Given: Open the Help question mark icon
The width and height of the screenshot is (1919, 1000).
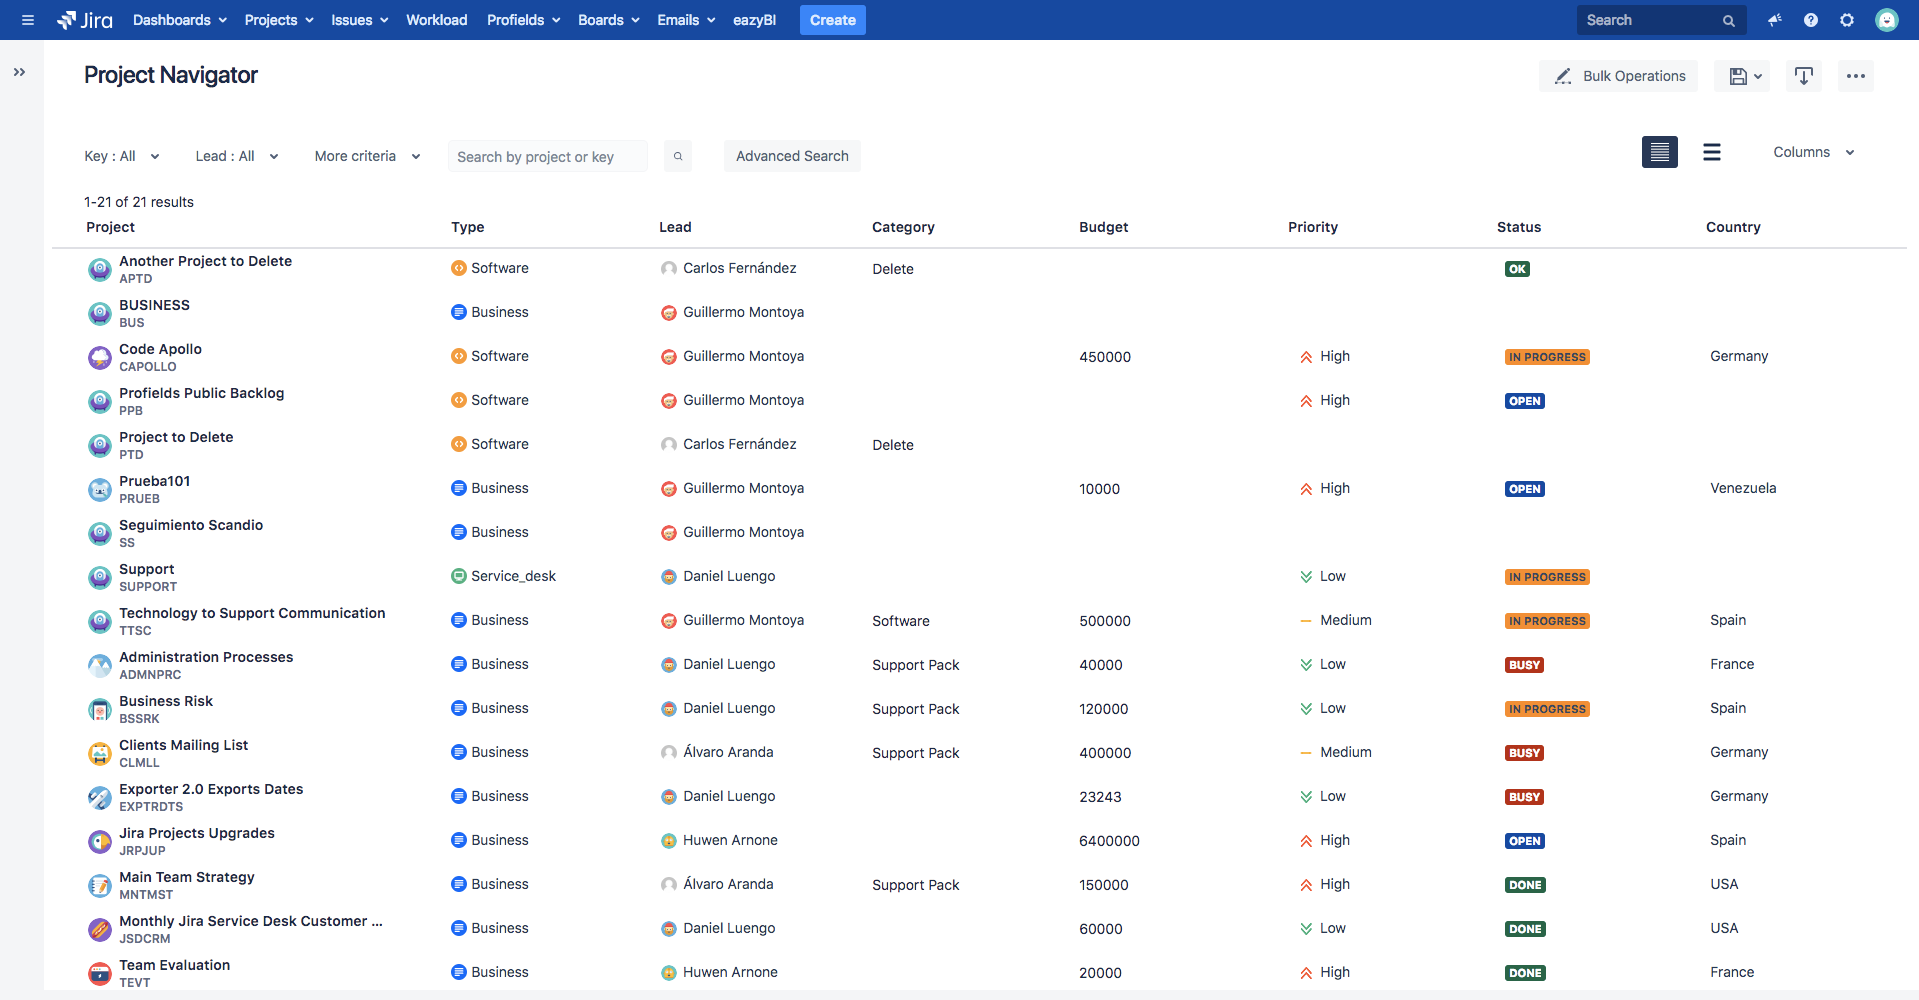Looking at the screenshot, I should [1810, 20].
